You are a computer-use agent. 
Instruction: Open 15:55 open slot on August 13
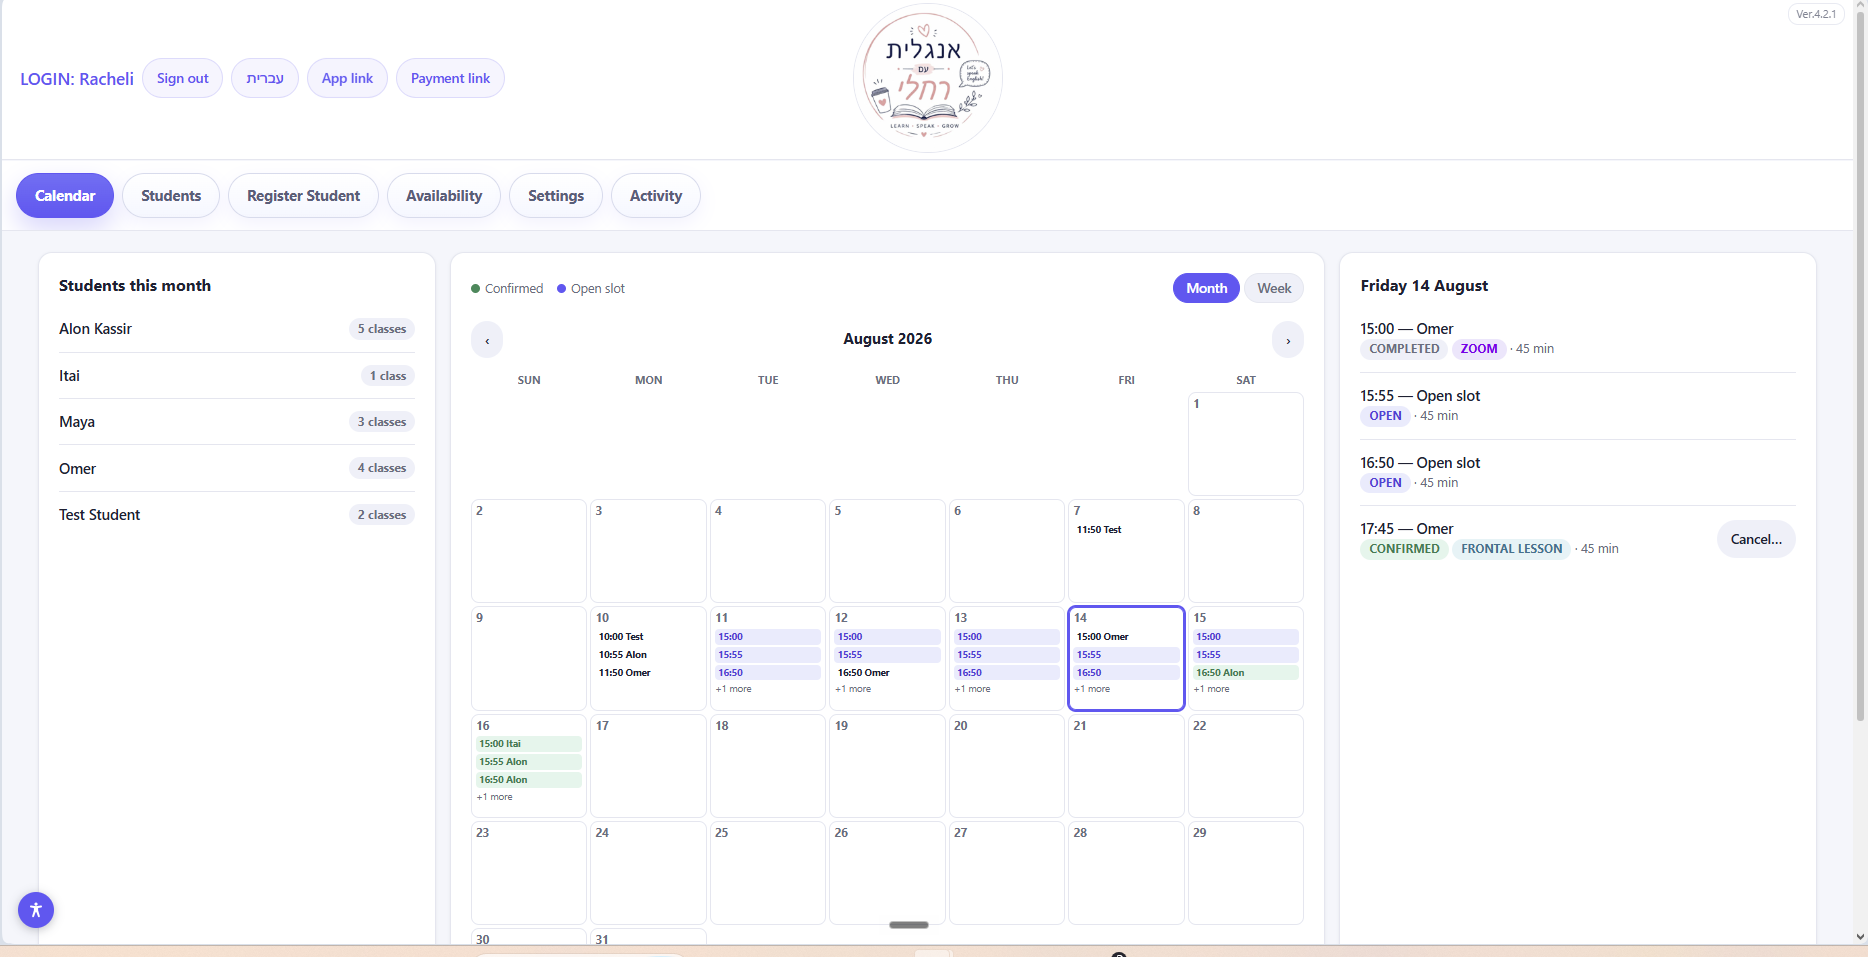1006,655
